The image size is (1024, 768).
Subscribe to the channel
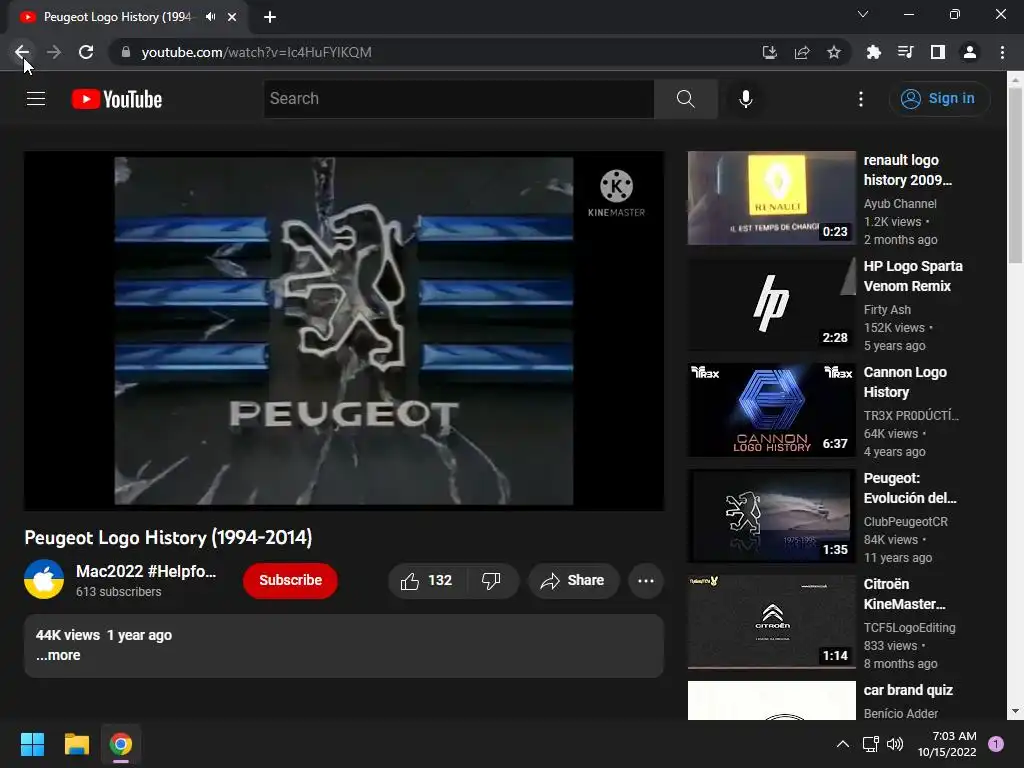(x=291, y=580)
